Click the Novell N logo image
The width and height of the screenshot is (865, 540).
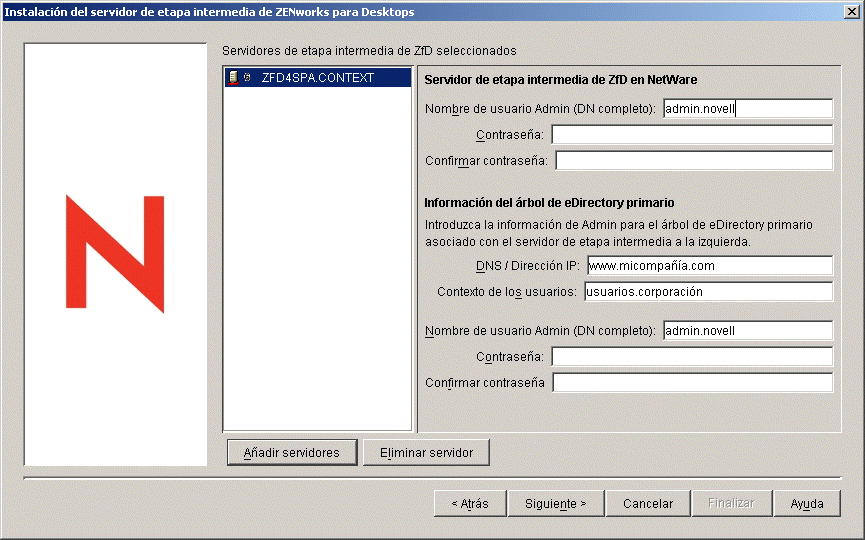tap(115, 254)
